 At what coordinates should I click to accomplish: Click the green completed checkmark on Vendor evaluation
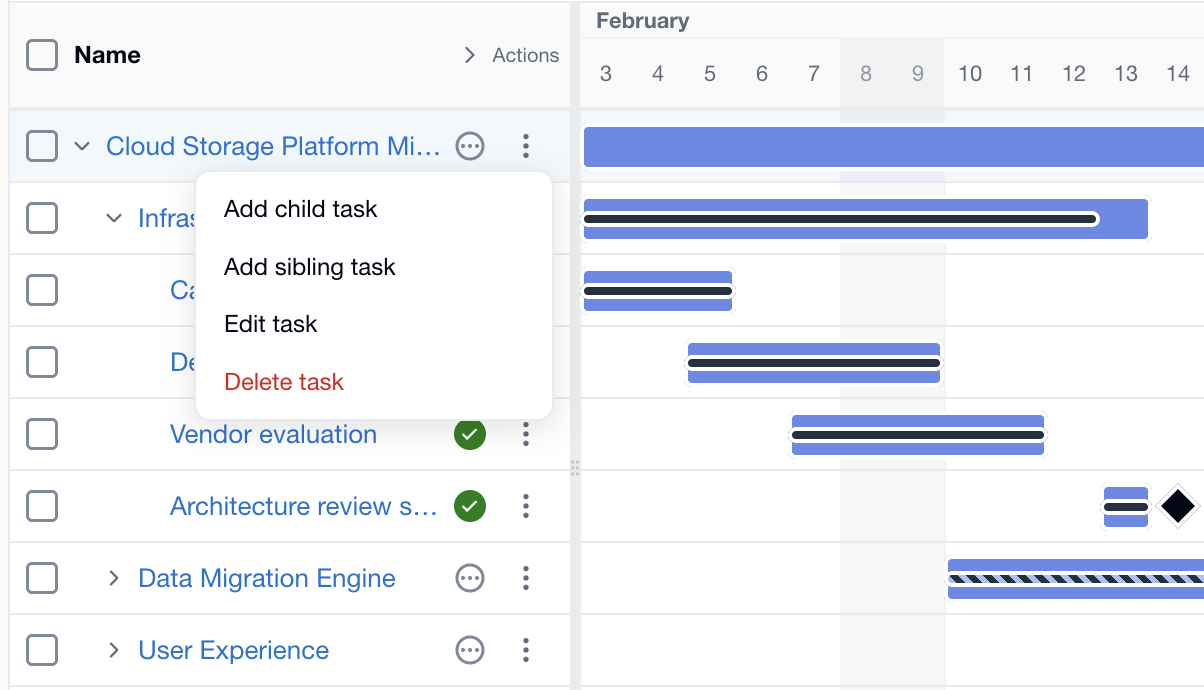point(470,434)
